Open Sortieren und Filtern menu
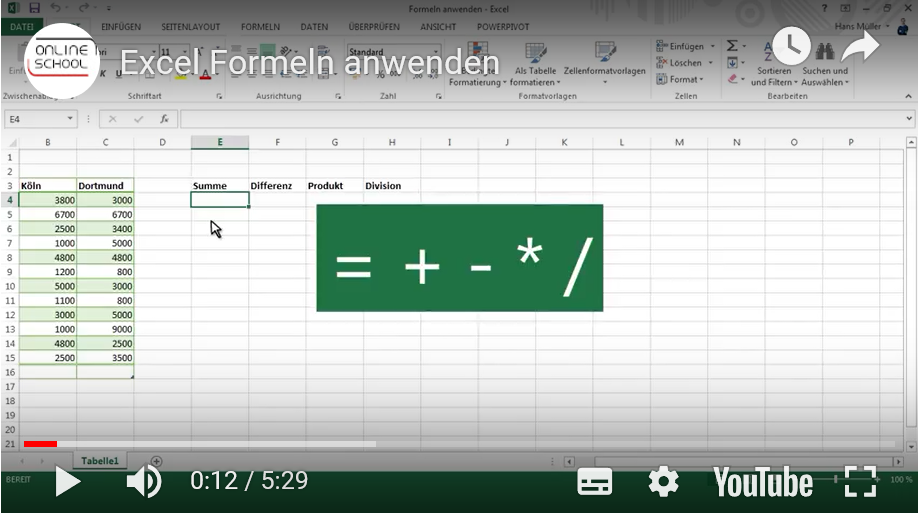 tap(774, 64)
